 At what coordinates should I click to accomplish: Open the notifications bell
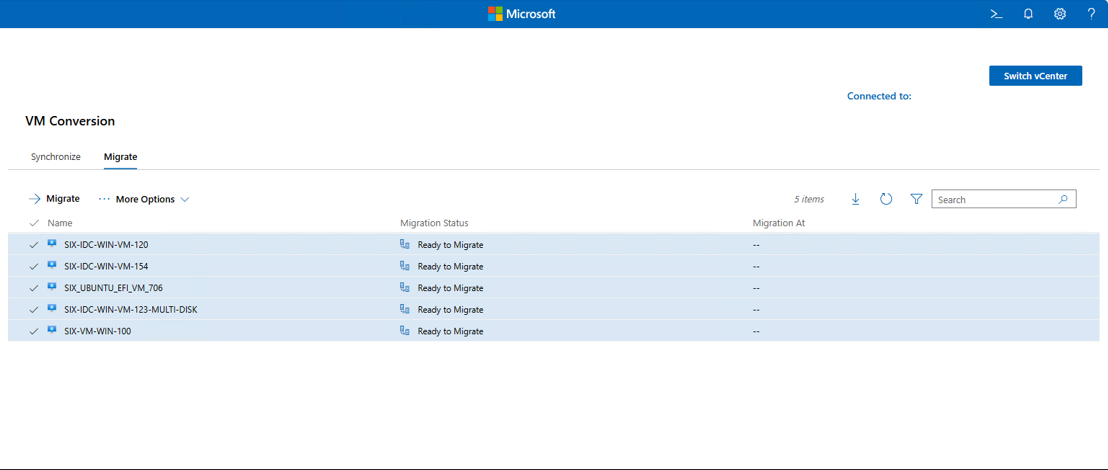click(1028, 14)
